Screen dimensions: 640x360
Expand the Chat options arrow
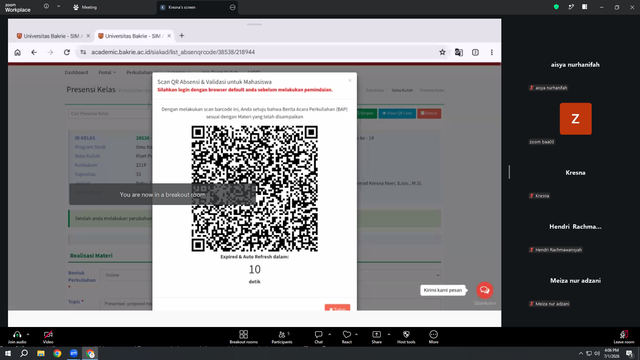(329, 334)
